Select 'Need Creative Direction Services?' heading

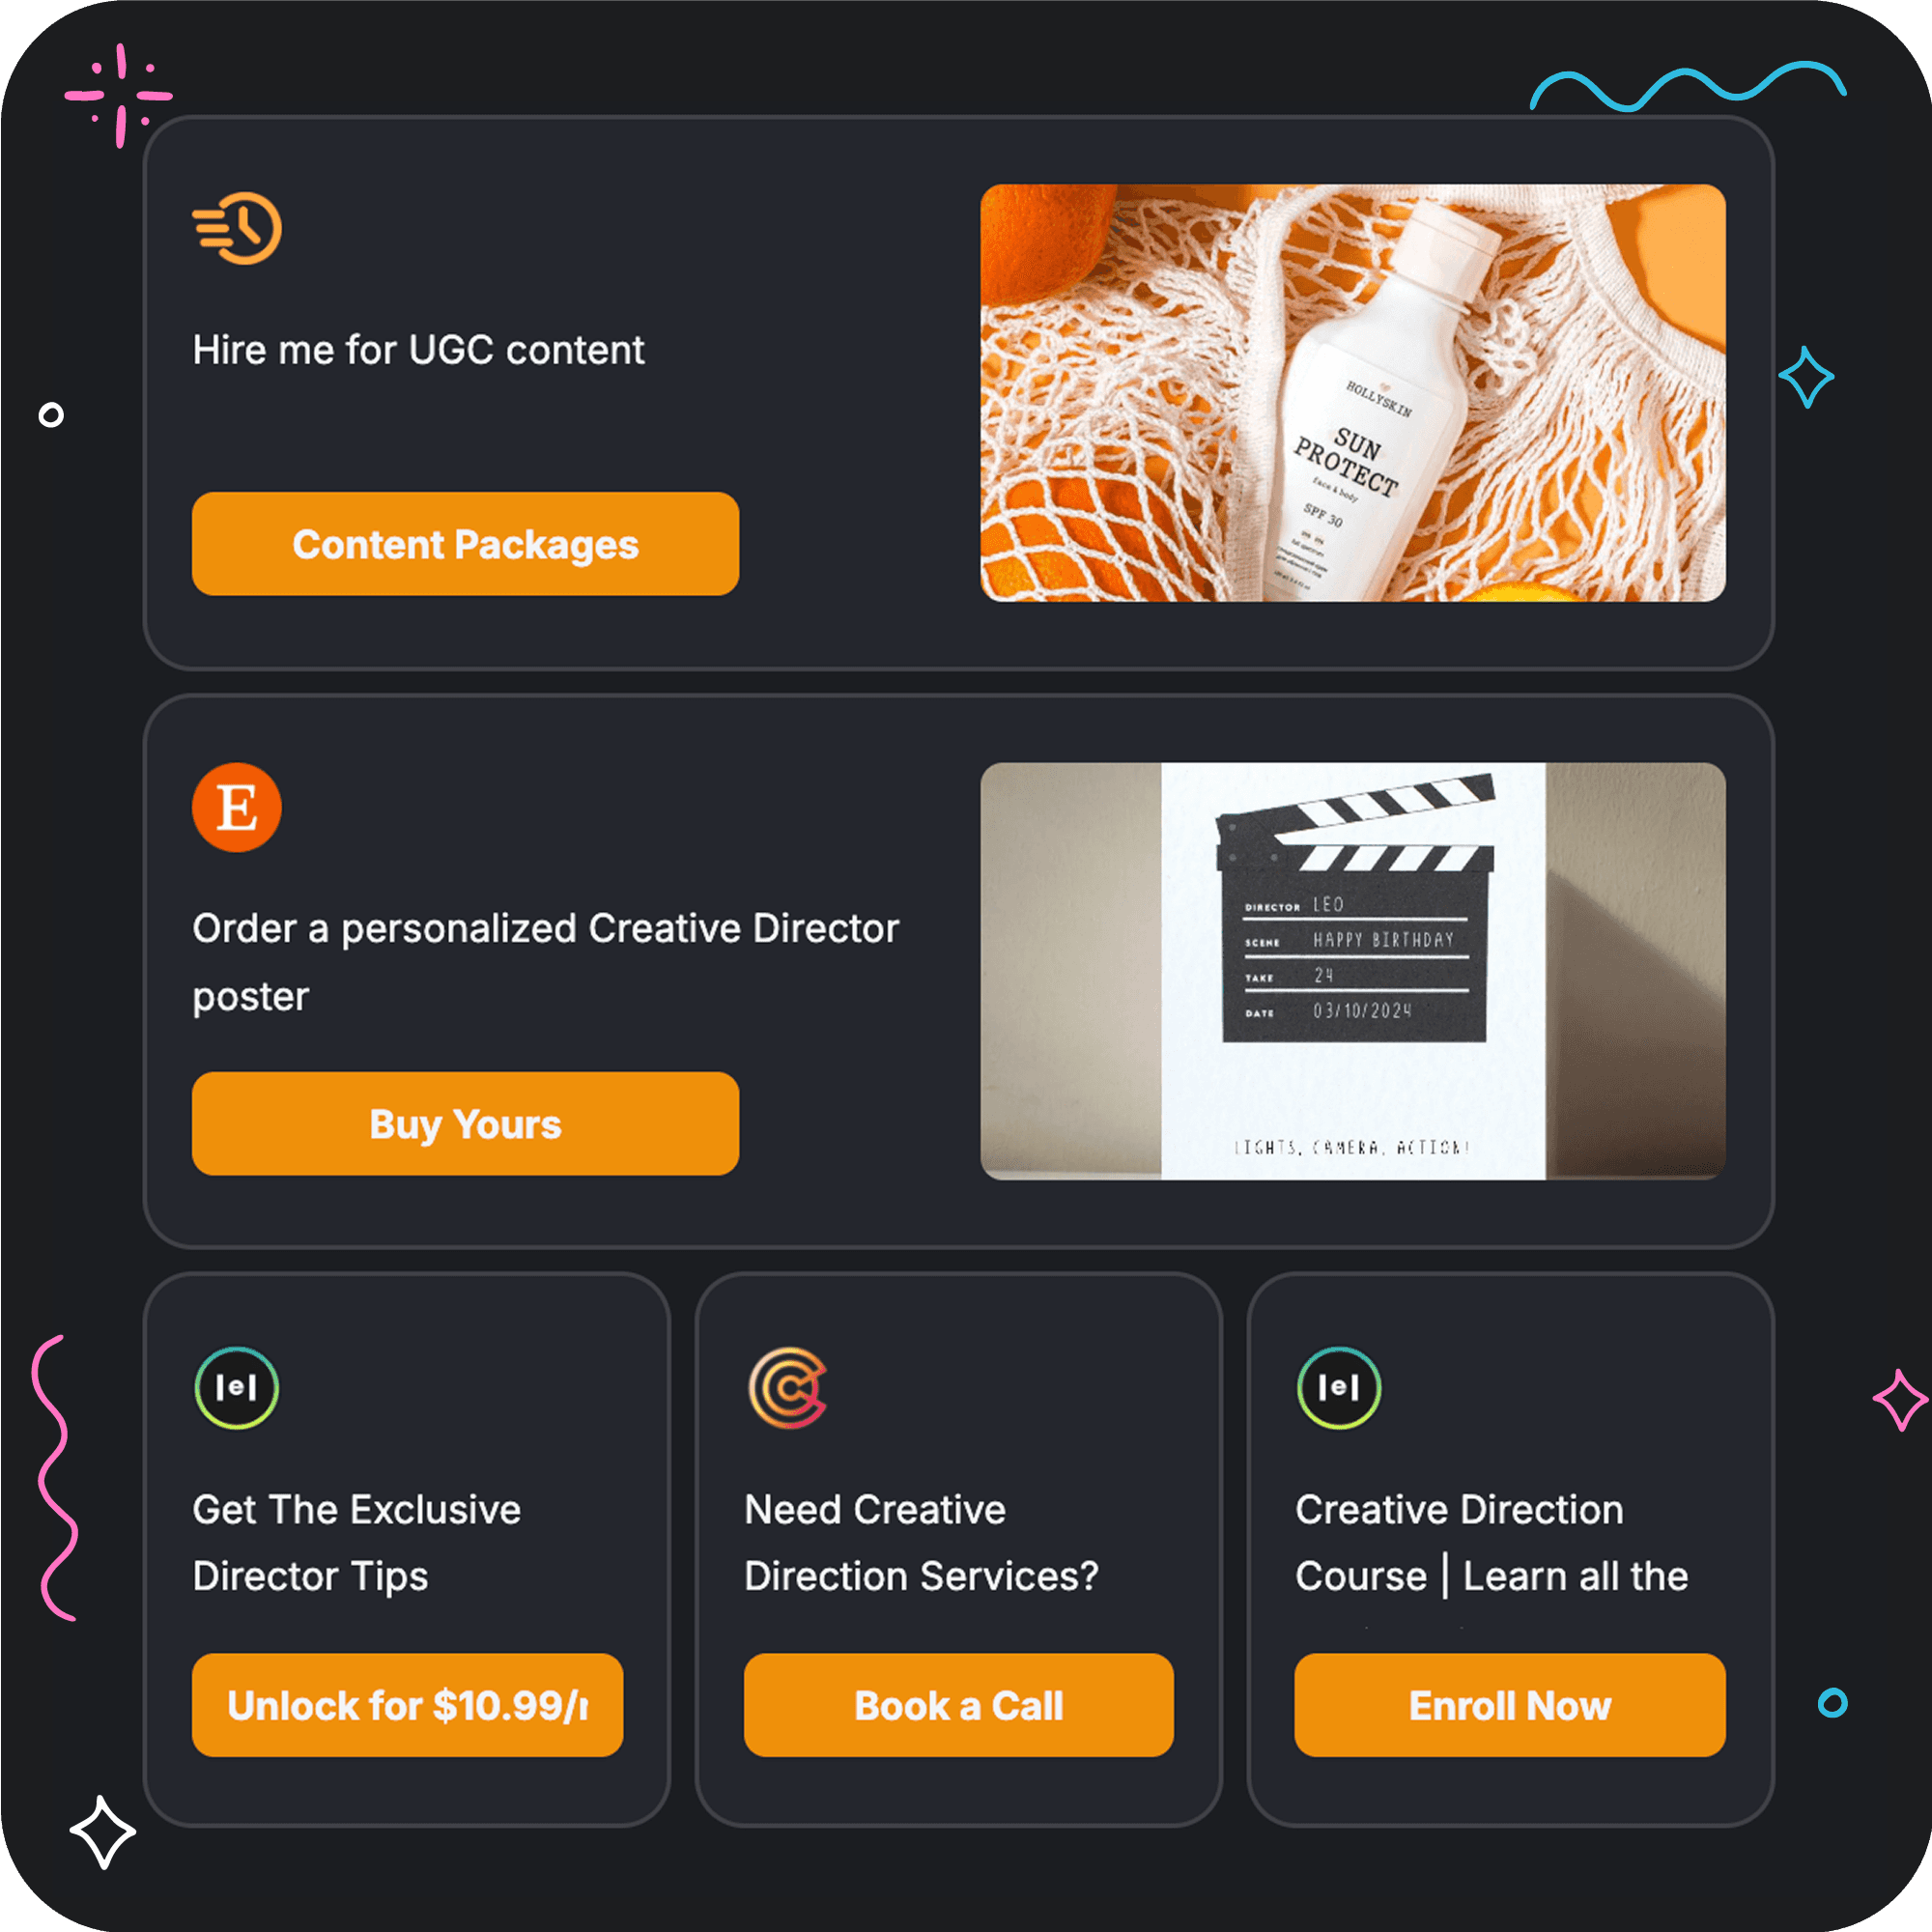pyautogui.click(x=921, y=1543)
